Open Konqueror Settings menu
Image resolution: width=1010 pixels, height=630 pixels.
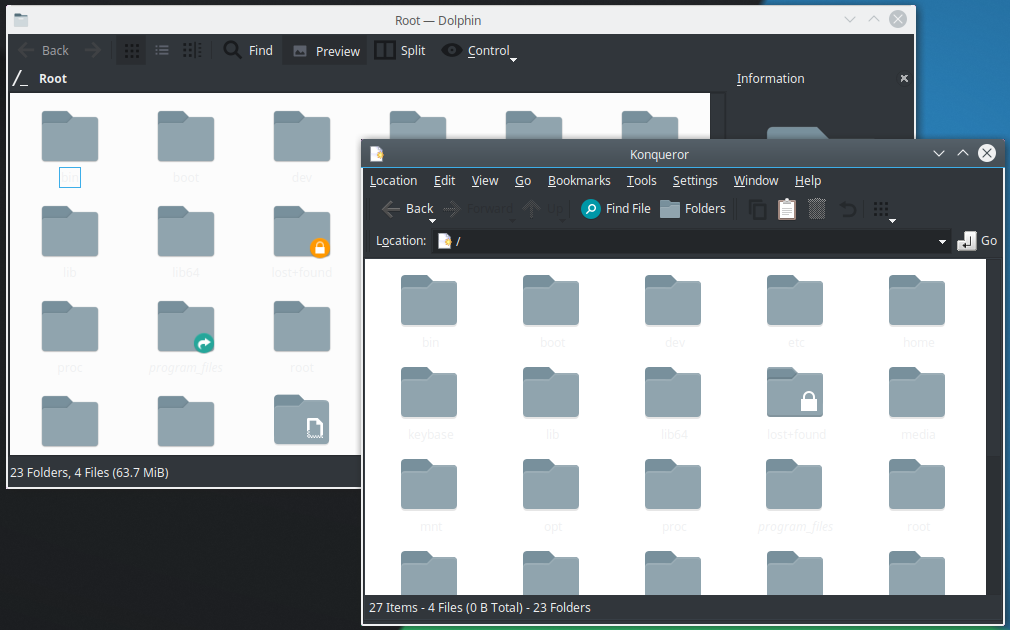pos(695,180)
